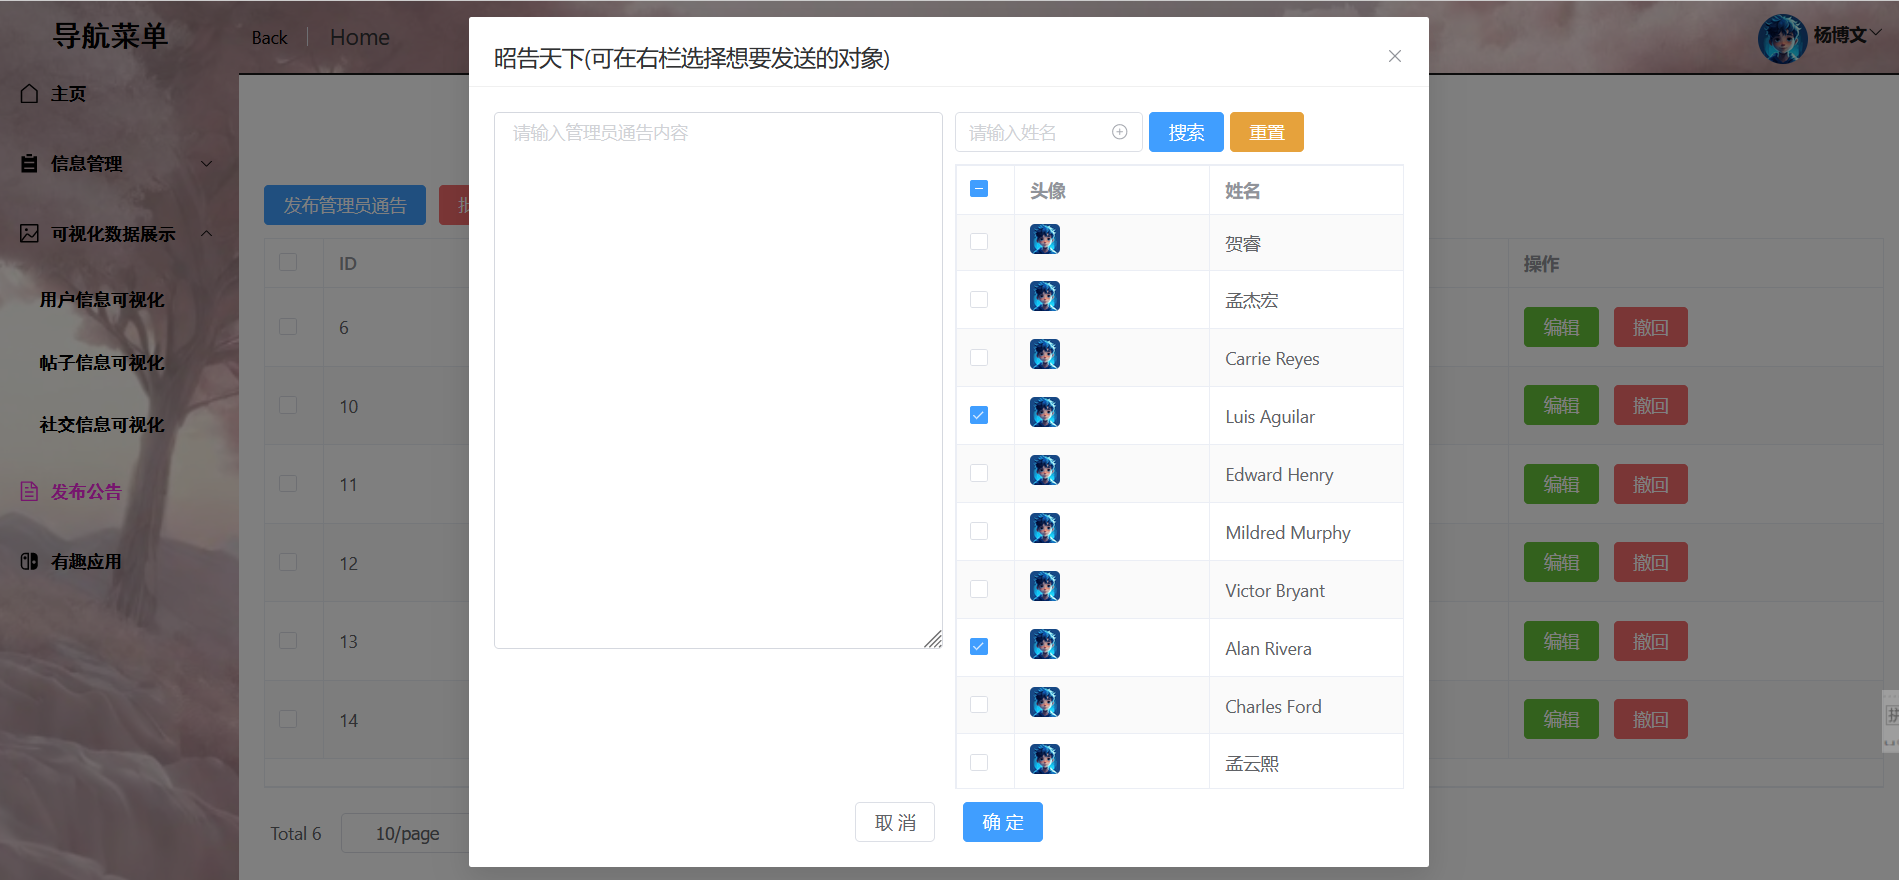This screenshot has height=880, width=1899.
Task: Click the orange 重置 button
Action: pyautogui.click(x=1267, y=132)
